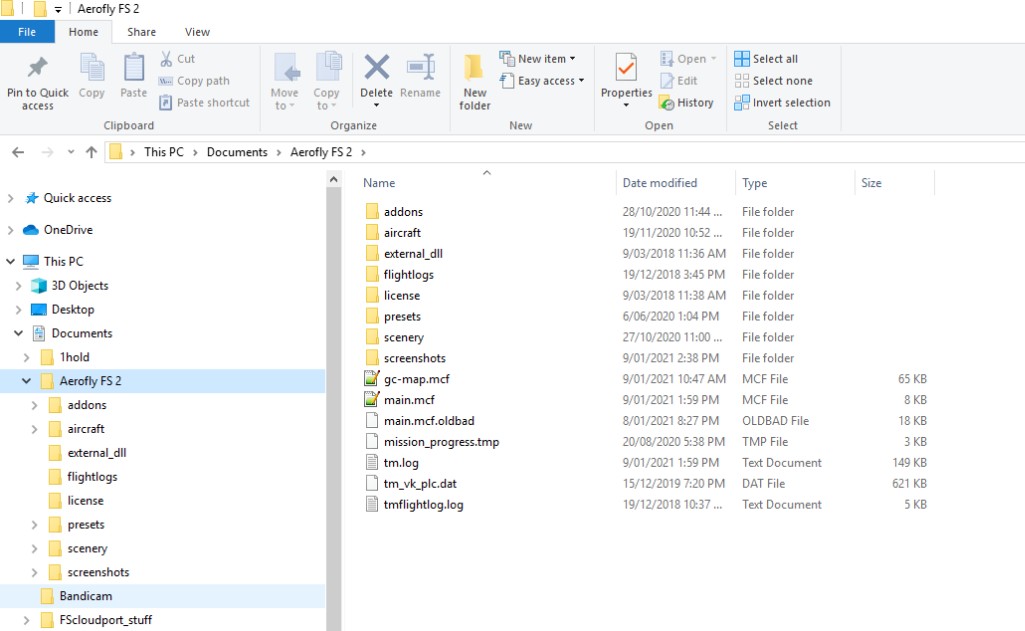Switch to the View ribbon tab
This screenshot has height=631, width=1025.
click(x=197, y=32)
